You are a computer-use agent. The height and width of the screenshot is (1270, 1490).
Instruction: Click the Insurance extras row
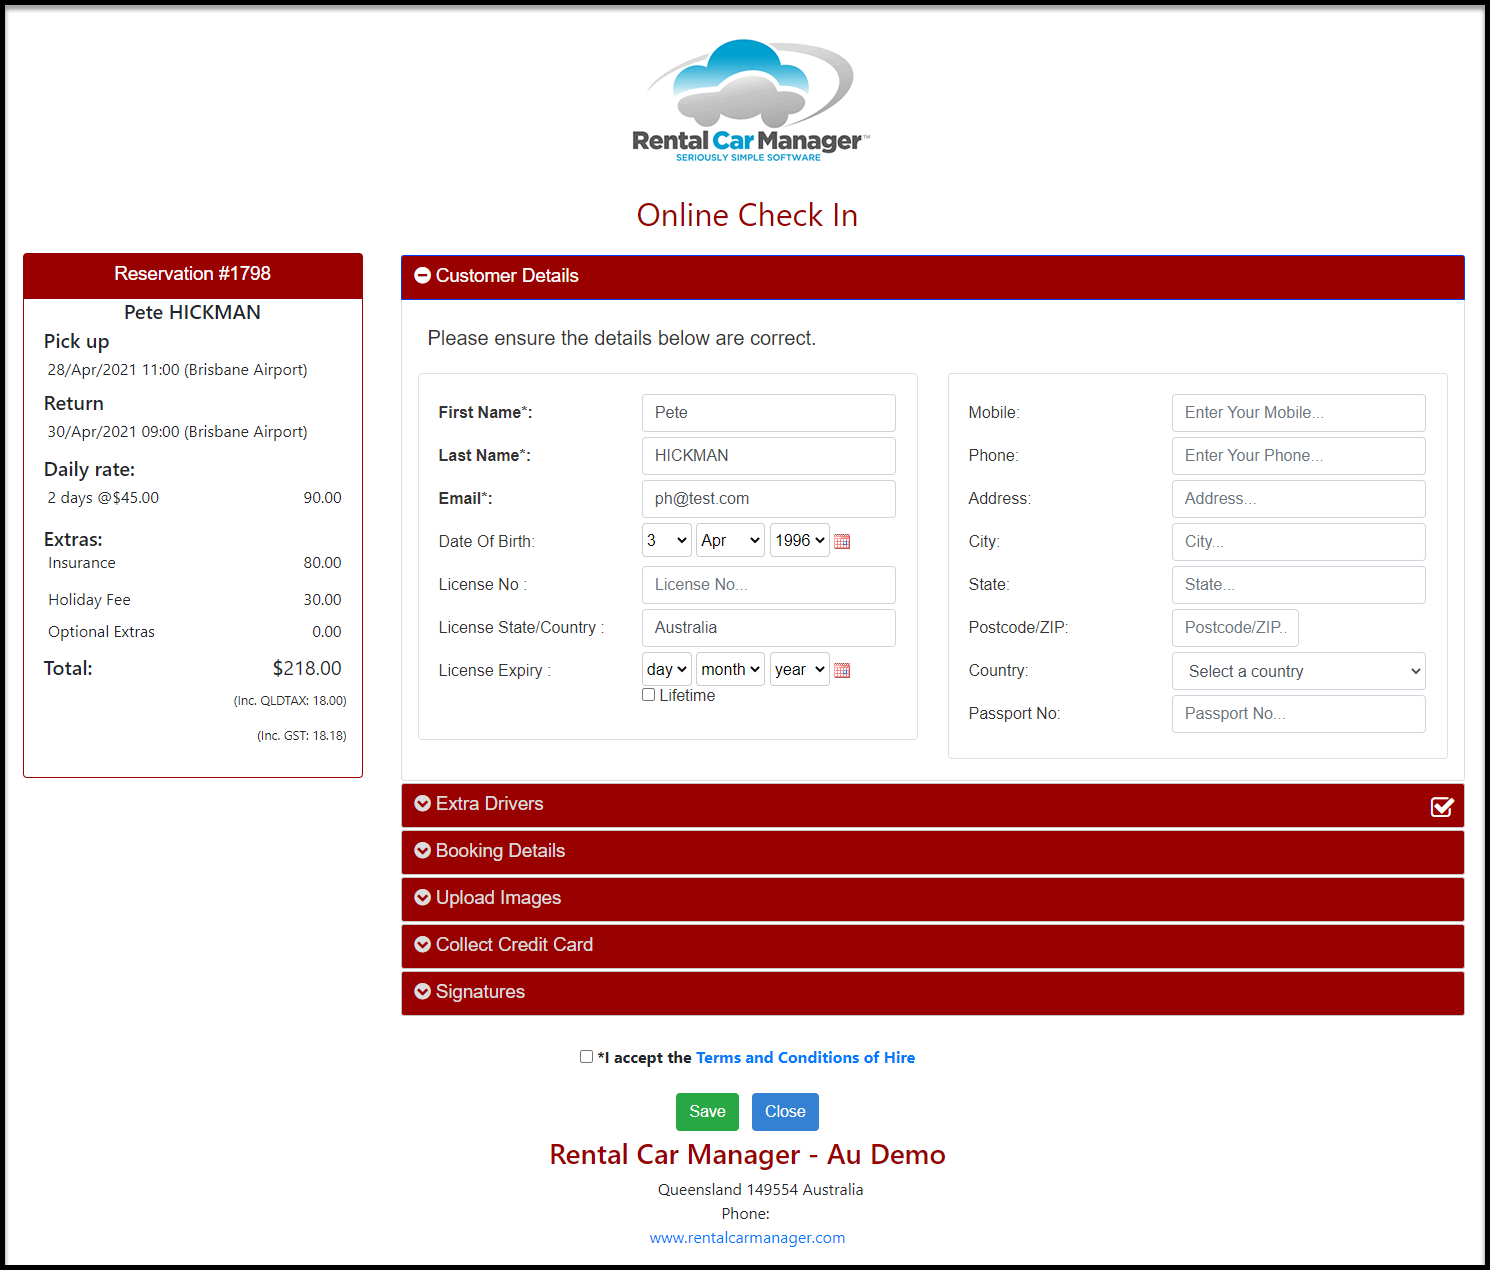pyautogui.click(x=195, y=563)
